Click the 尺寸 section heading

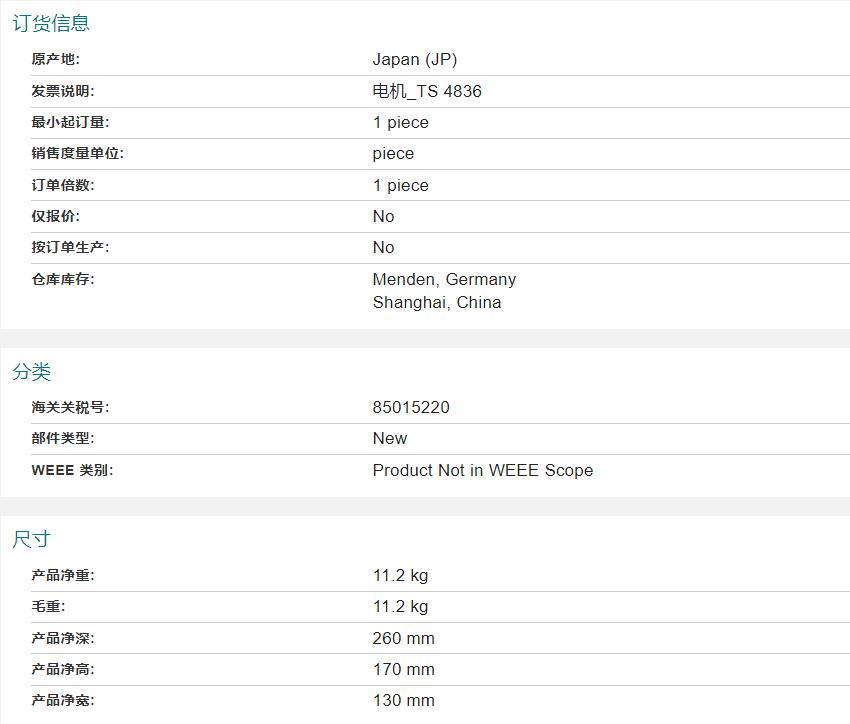(x=32, y=539)
